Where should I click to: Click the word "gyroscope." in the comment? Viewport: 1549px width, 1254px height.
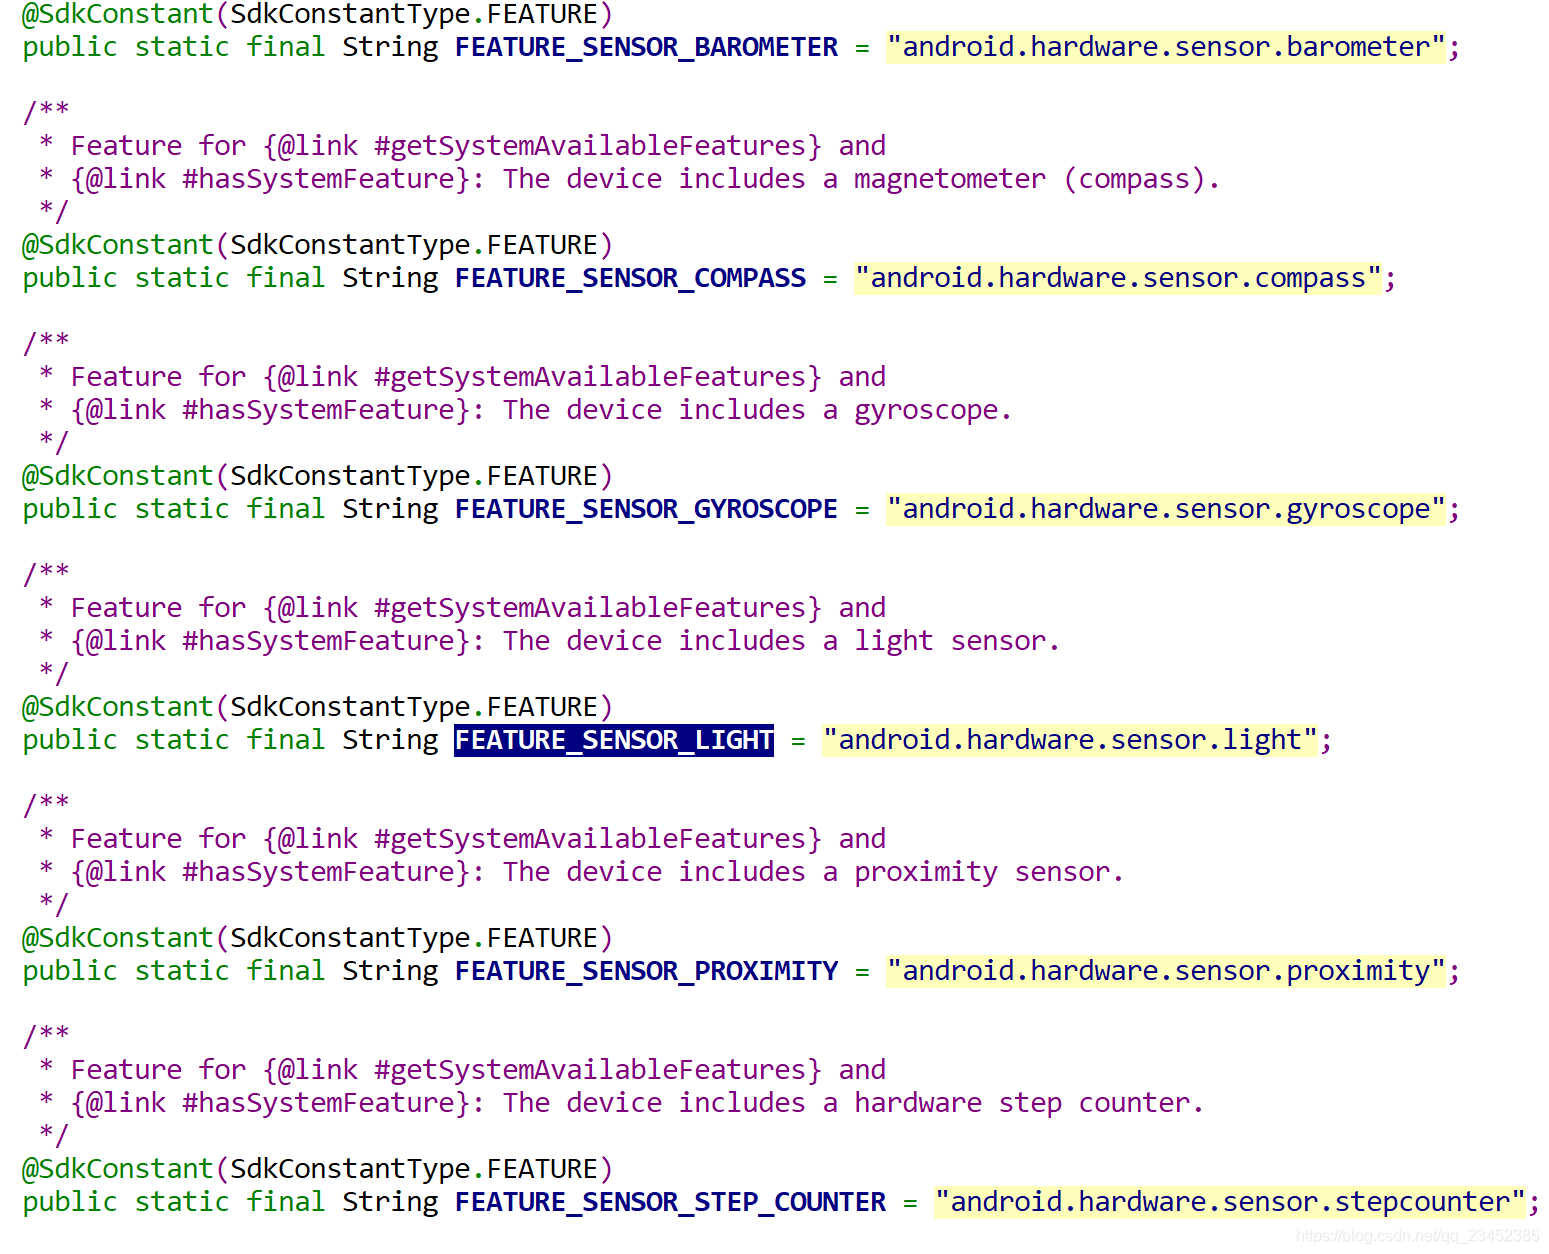click(933, 410)
